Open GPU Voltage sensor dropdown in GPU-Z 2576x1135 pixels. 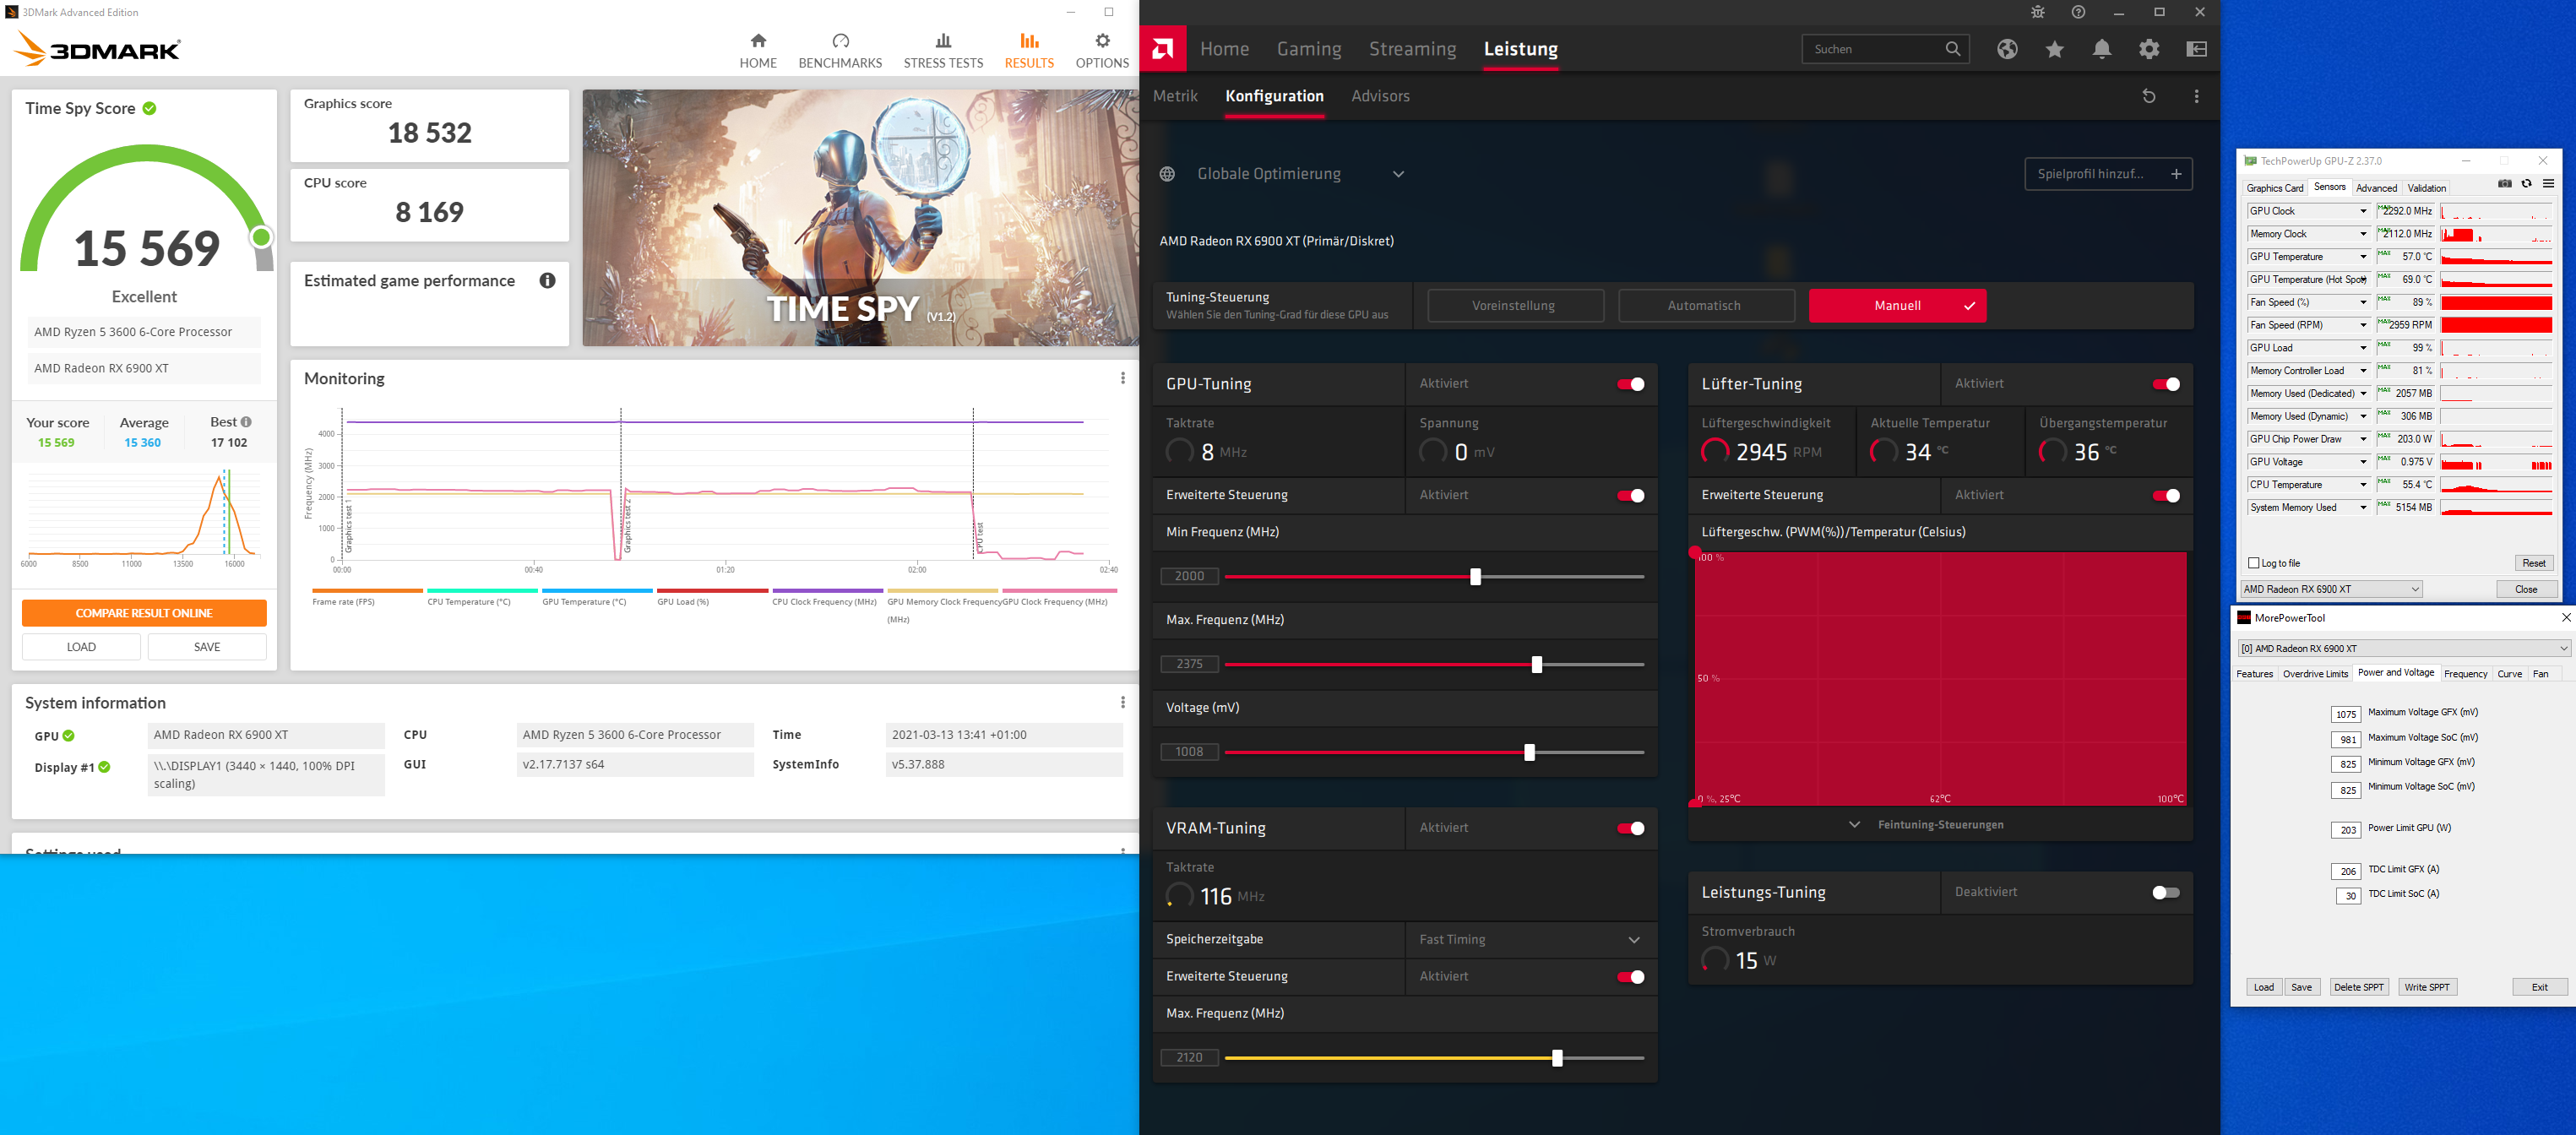(x=2364, y=462)
